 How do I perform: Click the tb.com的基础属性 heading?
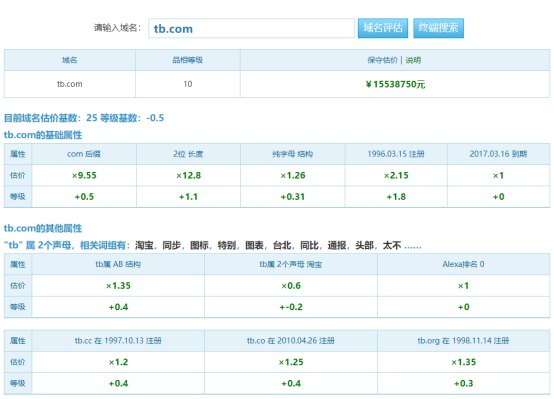(43, 135)
